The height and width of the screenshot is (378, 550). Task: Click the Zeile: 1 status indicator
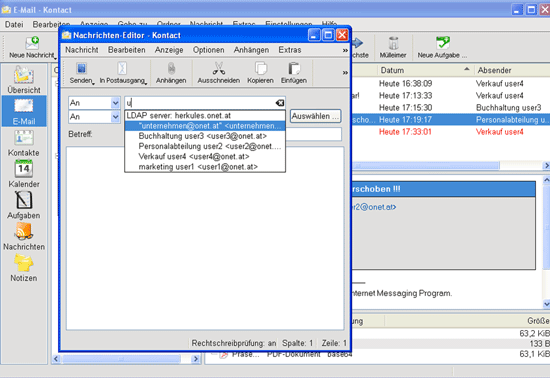pos(334,343)
